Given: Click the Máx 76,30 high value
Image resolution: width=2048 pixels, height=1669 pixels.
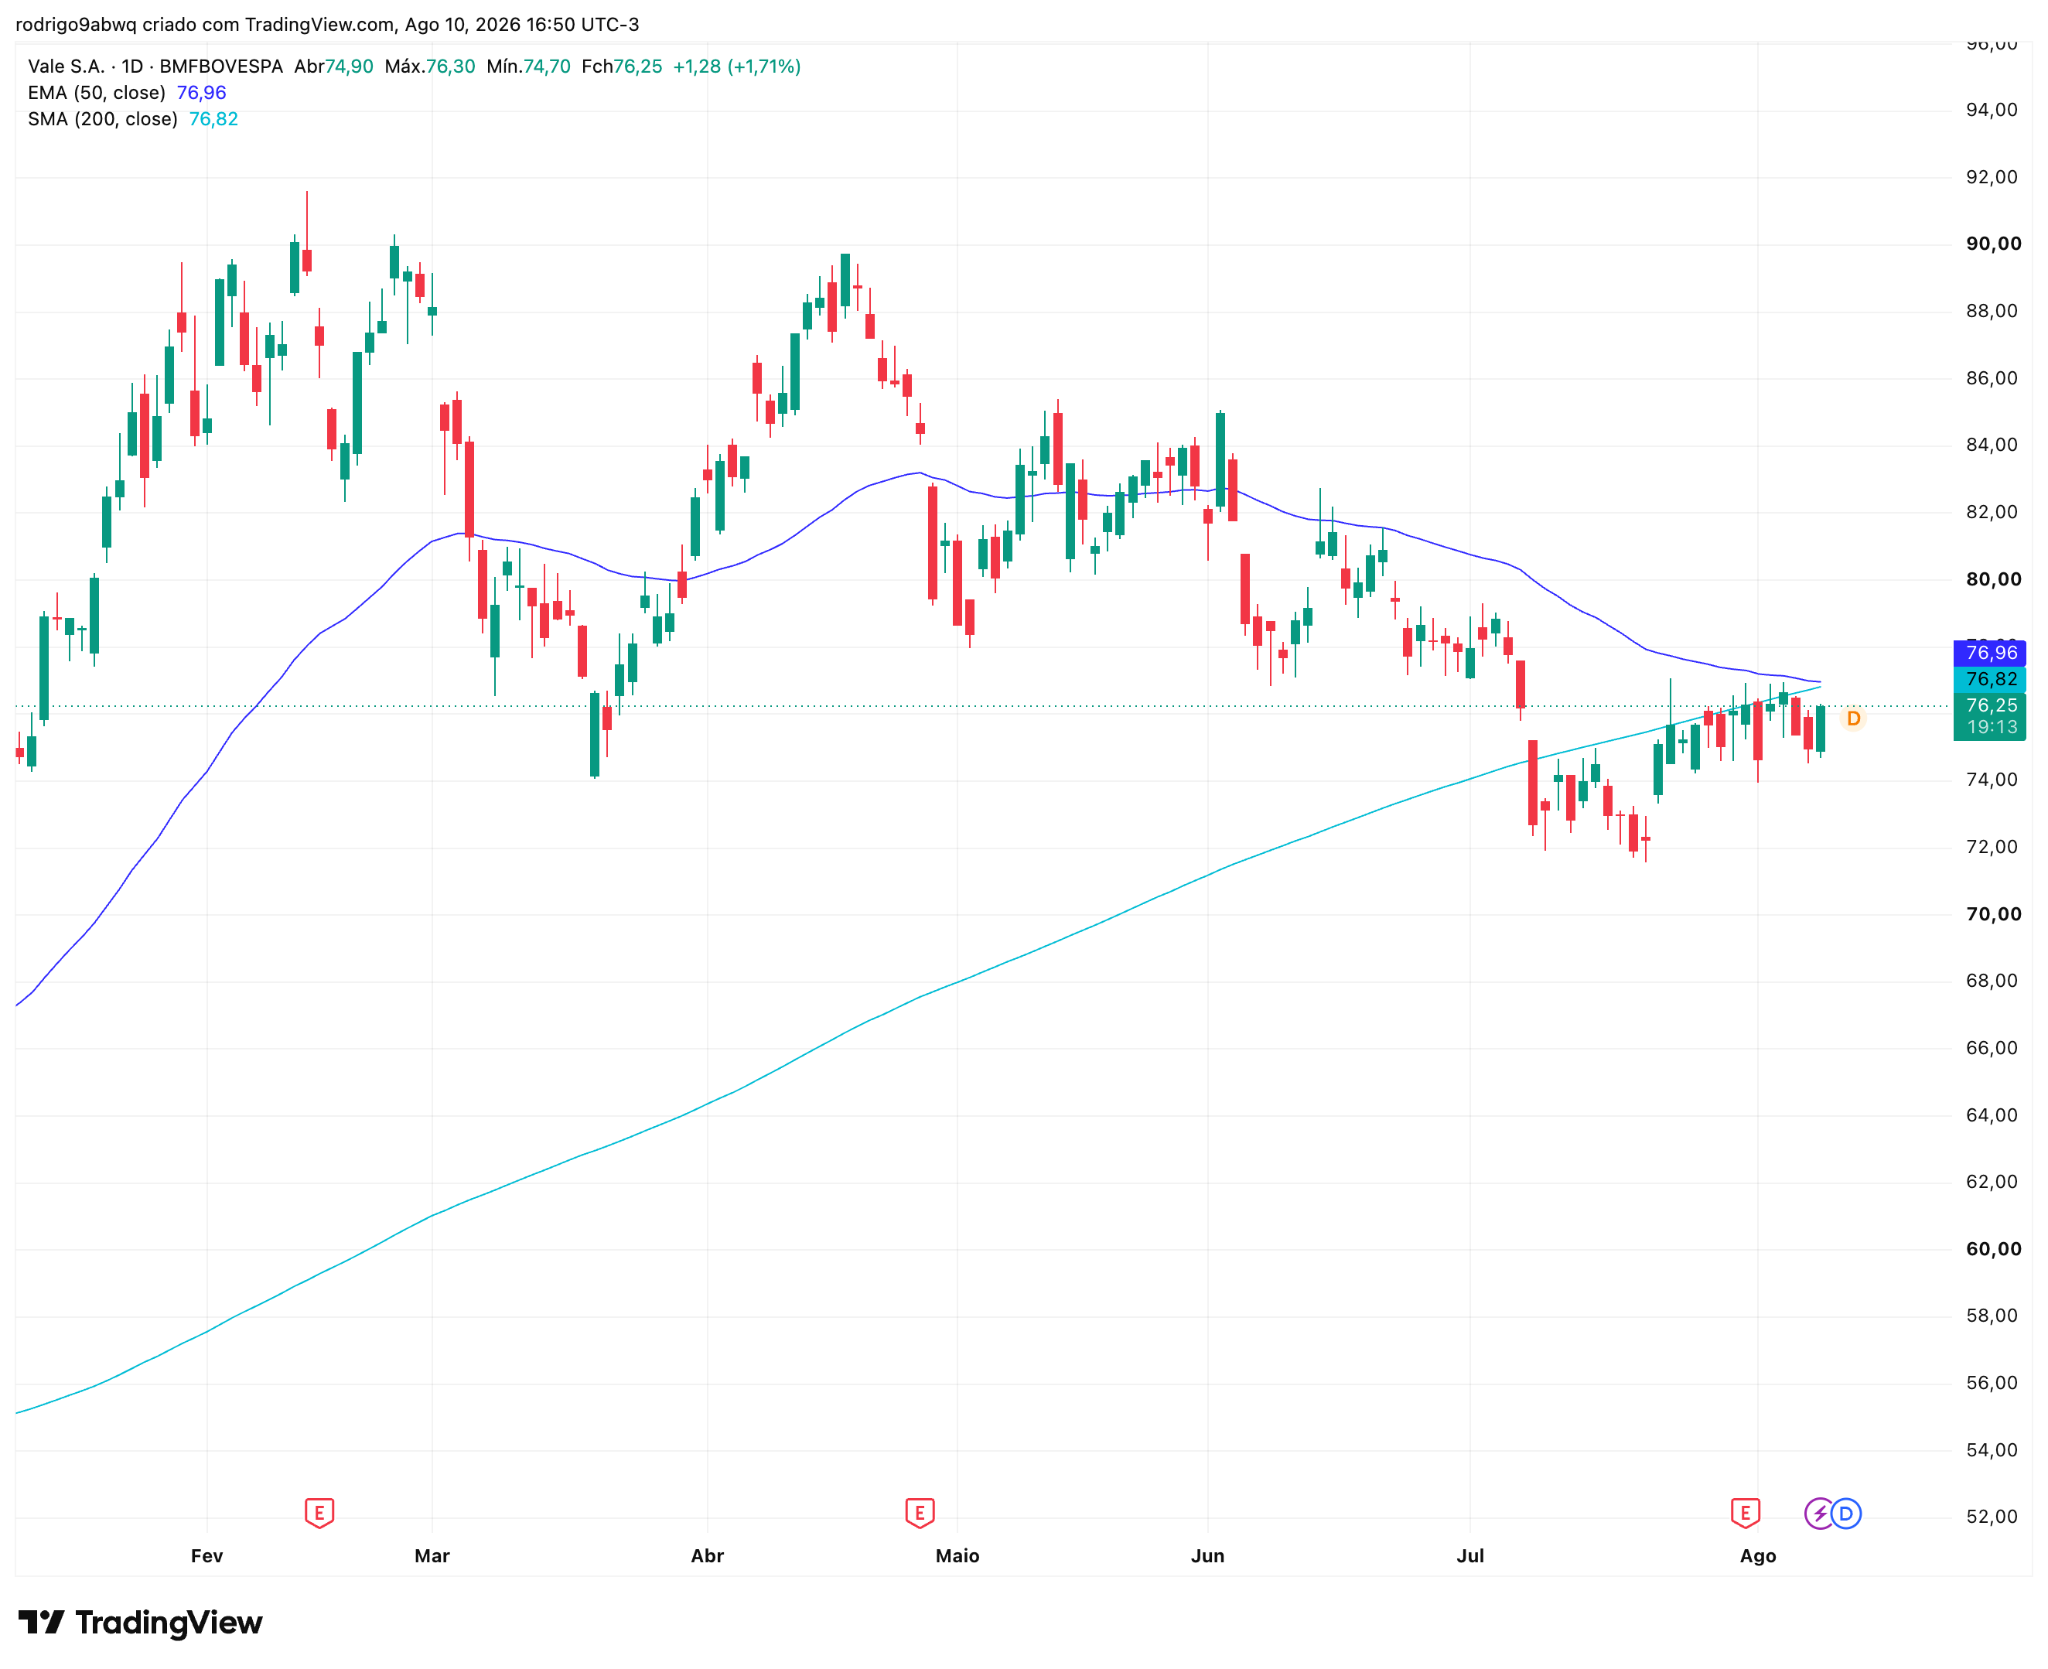Looking at the screenshot, I should click(430, 67).
